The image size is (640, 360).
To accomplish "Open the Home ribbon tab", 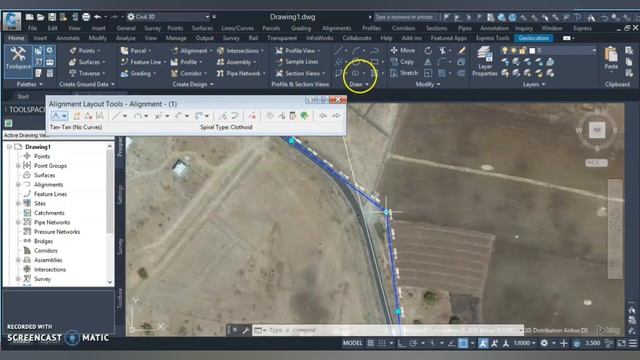I will (16, 38).
